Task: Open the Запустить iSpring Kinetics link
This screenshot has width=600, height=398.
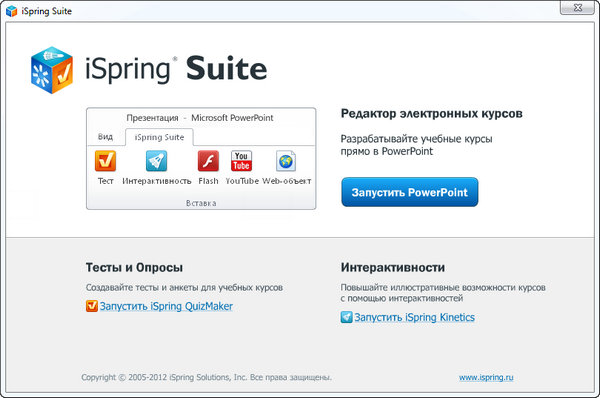Action: (414, 317)
